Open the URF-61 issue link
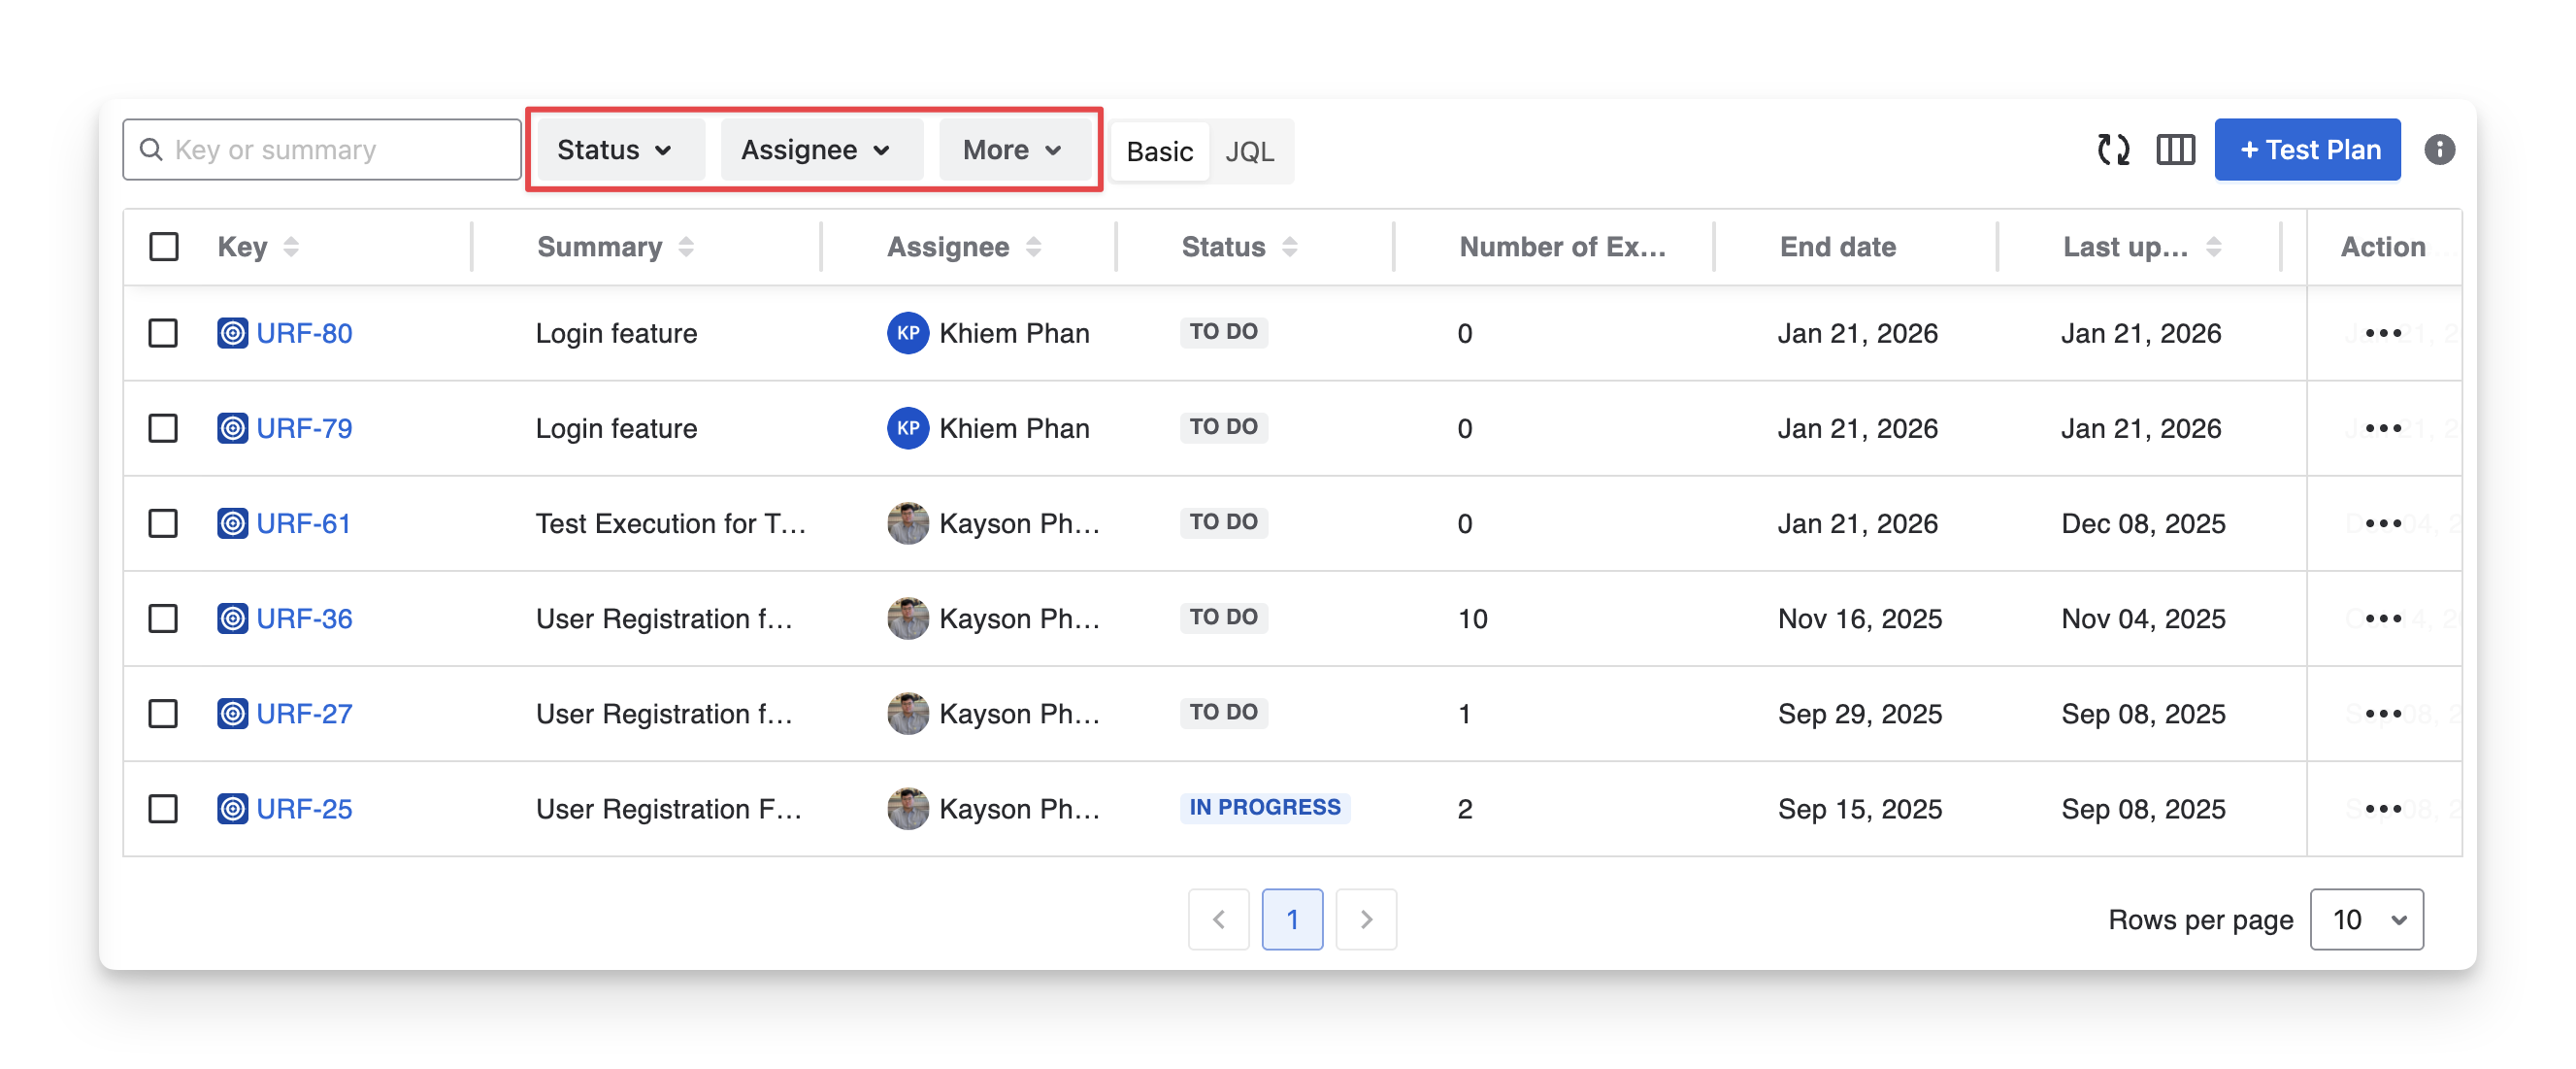Image resolution: width=2576 pixels, height=1069 pixels. click(x=303, y=523)
